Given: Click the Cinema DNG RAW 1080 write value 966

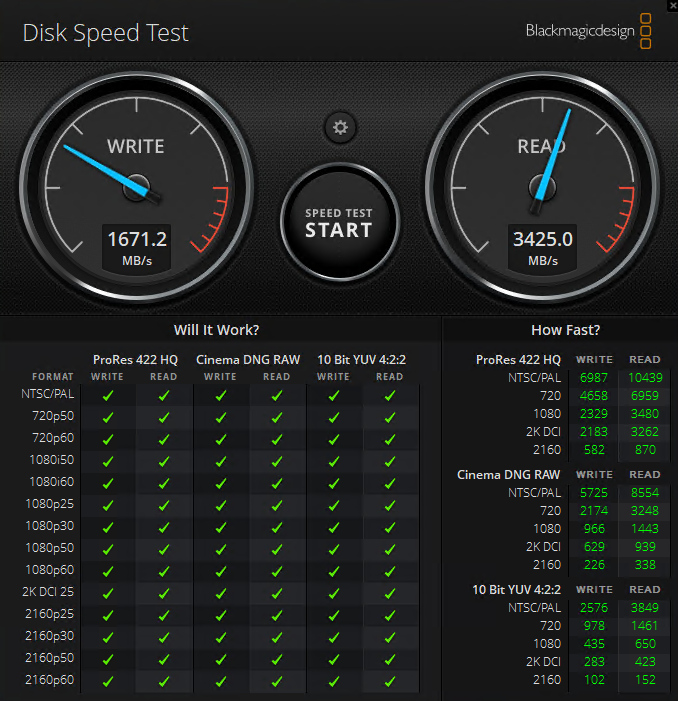Looking at the screenshot, I should (594, 526).
